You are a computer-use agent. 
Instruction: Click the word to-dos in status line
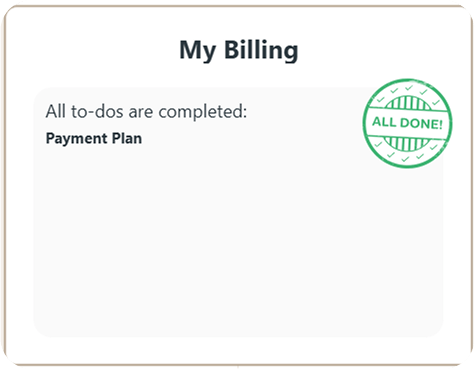97,111
